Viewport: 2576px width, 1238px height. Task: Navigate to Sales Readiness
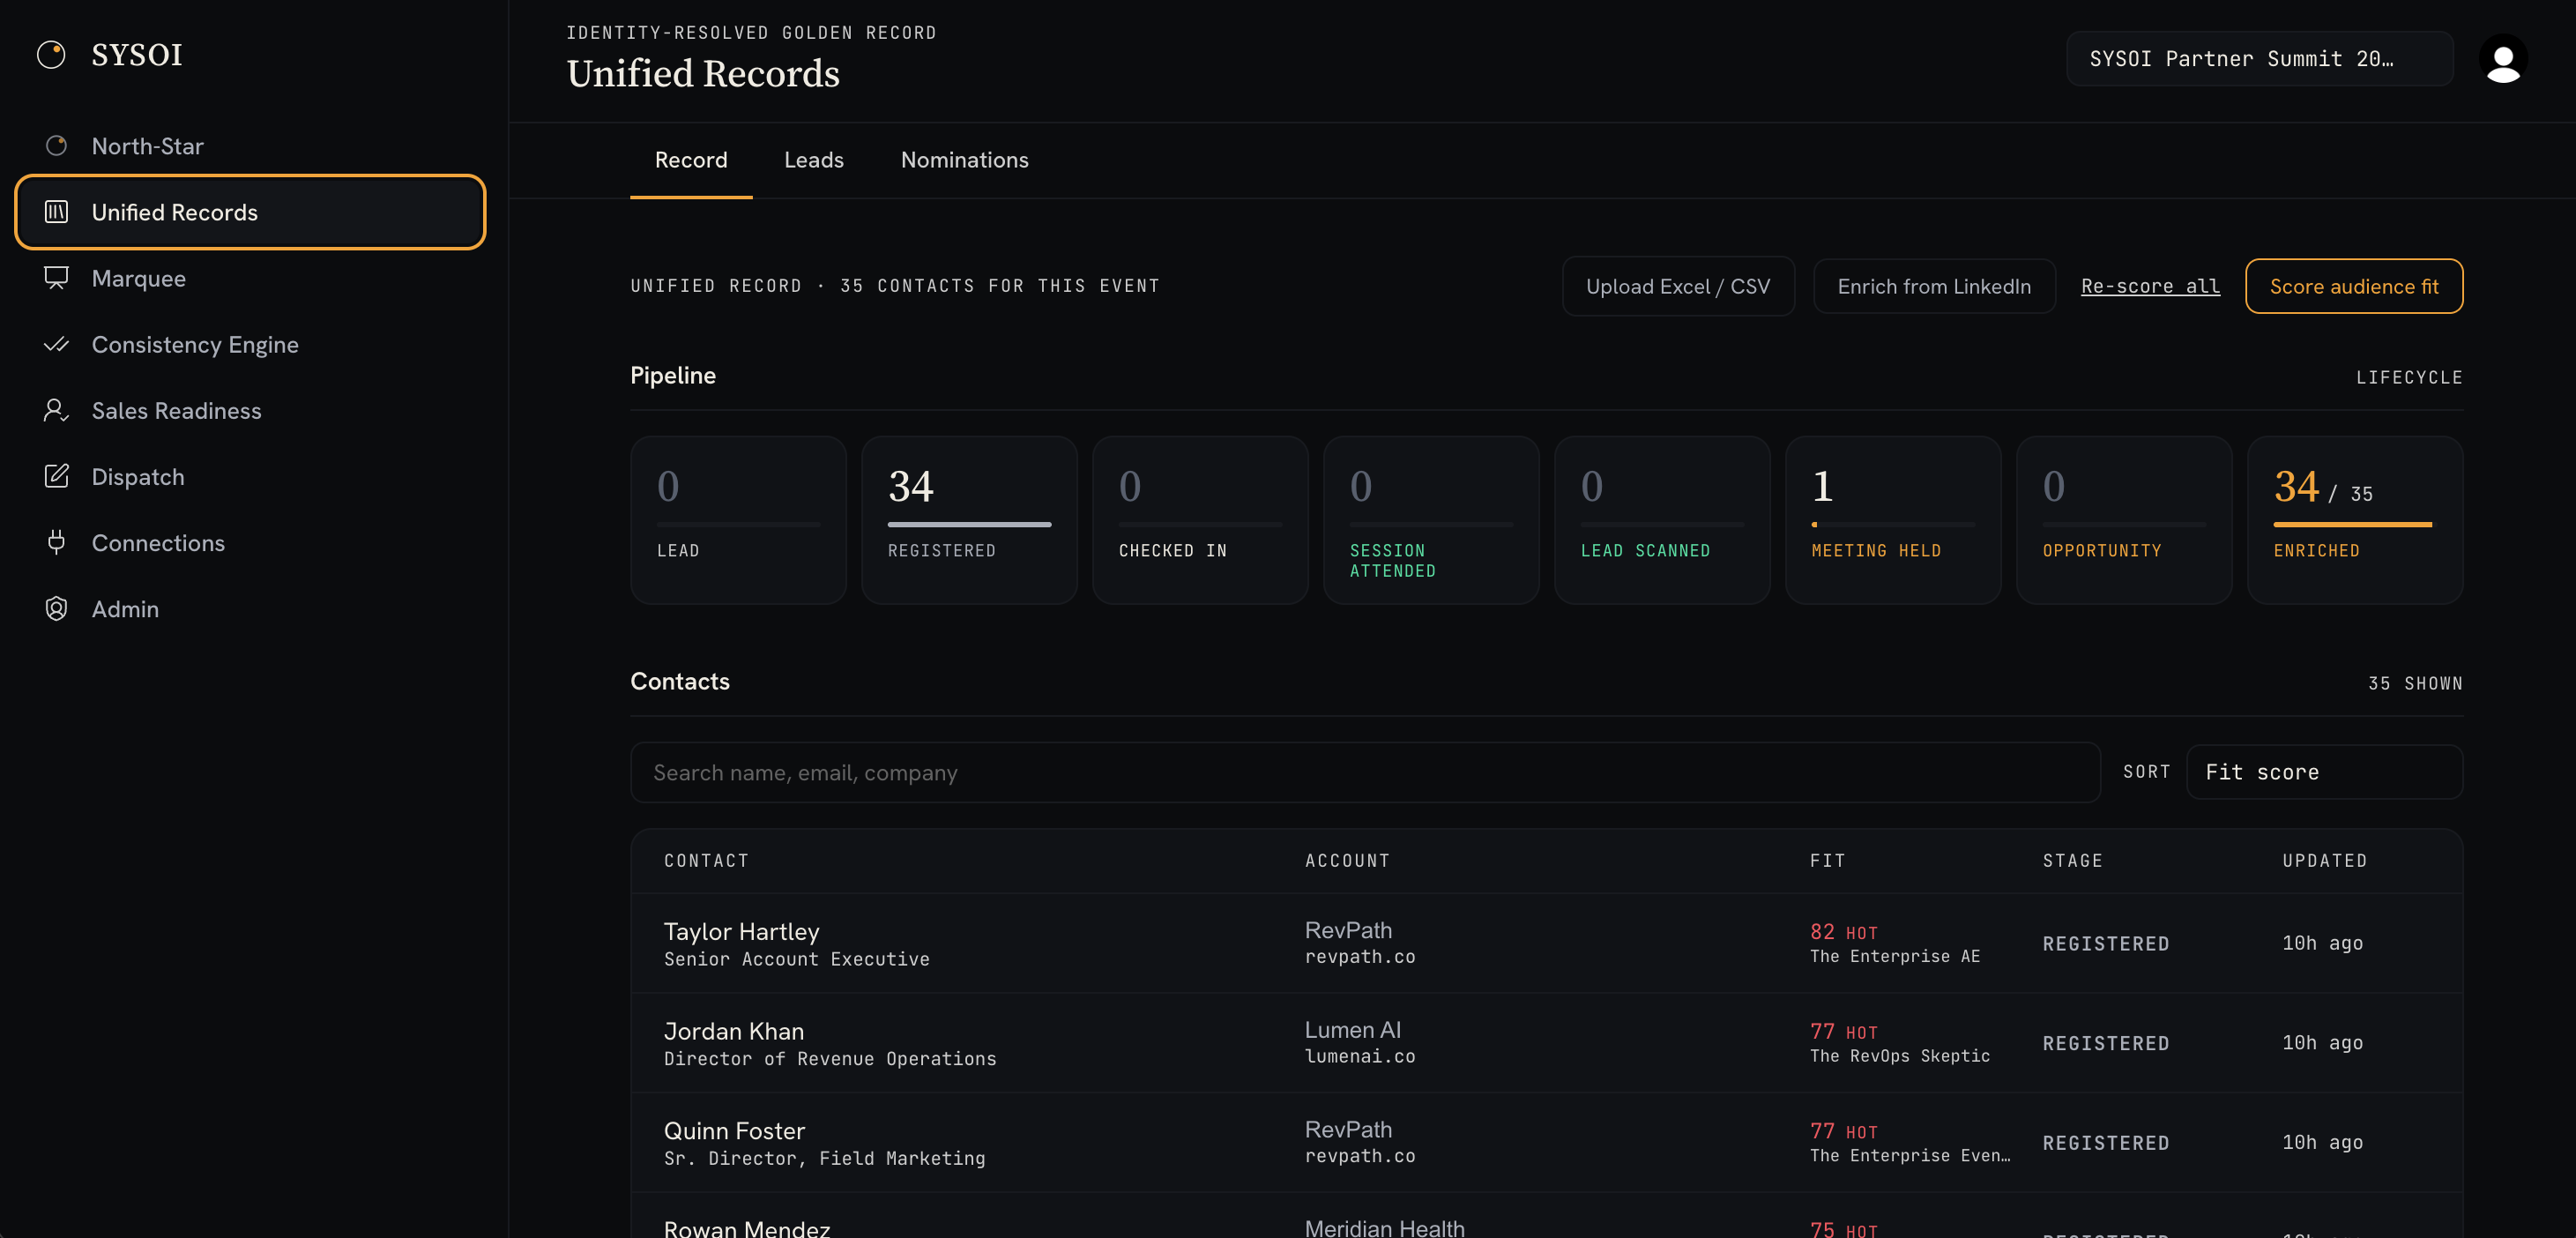250,410
